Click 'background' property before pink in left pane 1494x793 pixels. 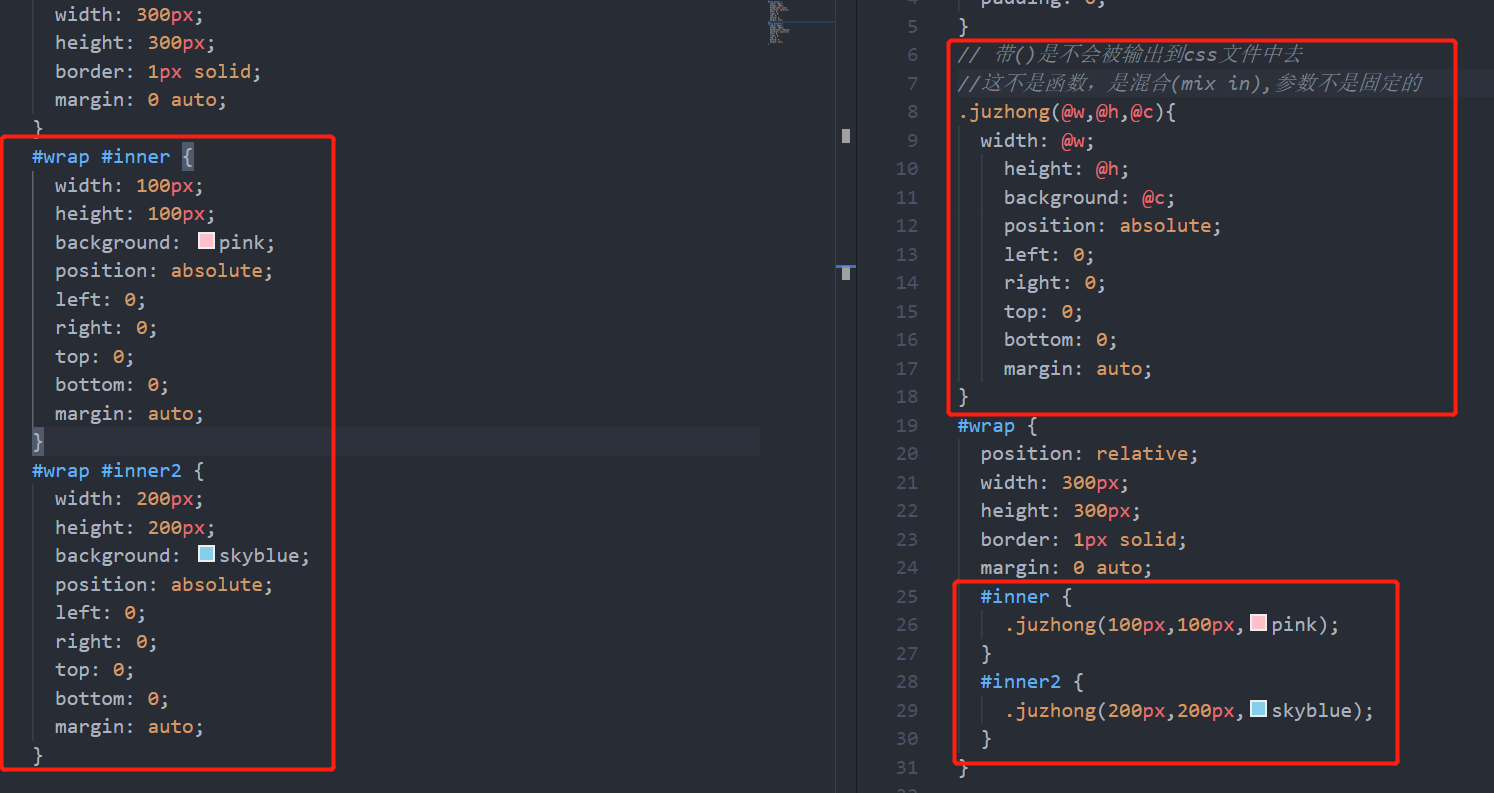click(113, 242)
